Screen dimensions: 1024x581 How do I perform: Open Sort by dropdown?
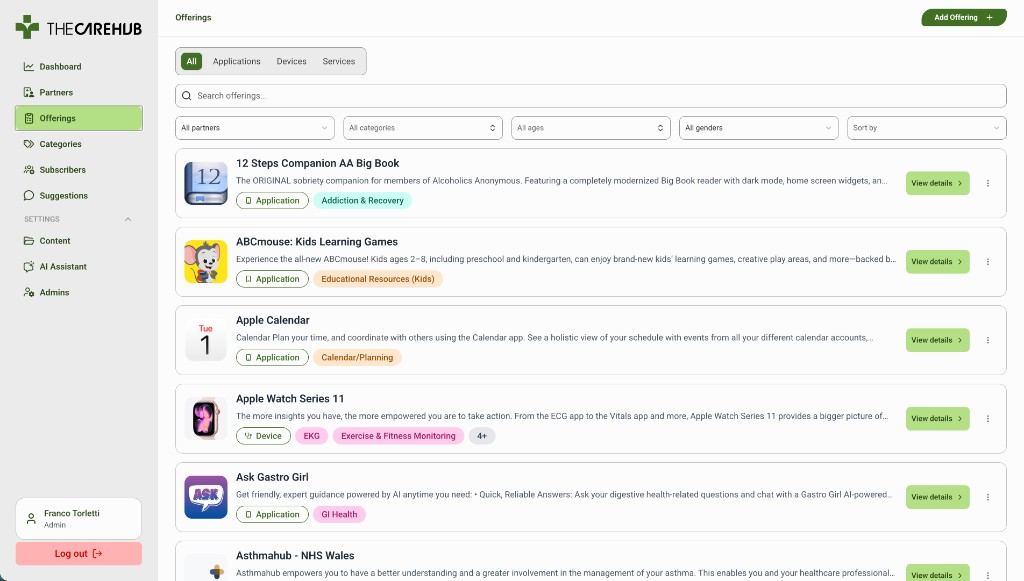click(x=926, y=128)
